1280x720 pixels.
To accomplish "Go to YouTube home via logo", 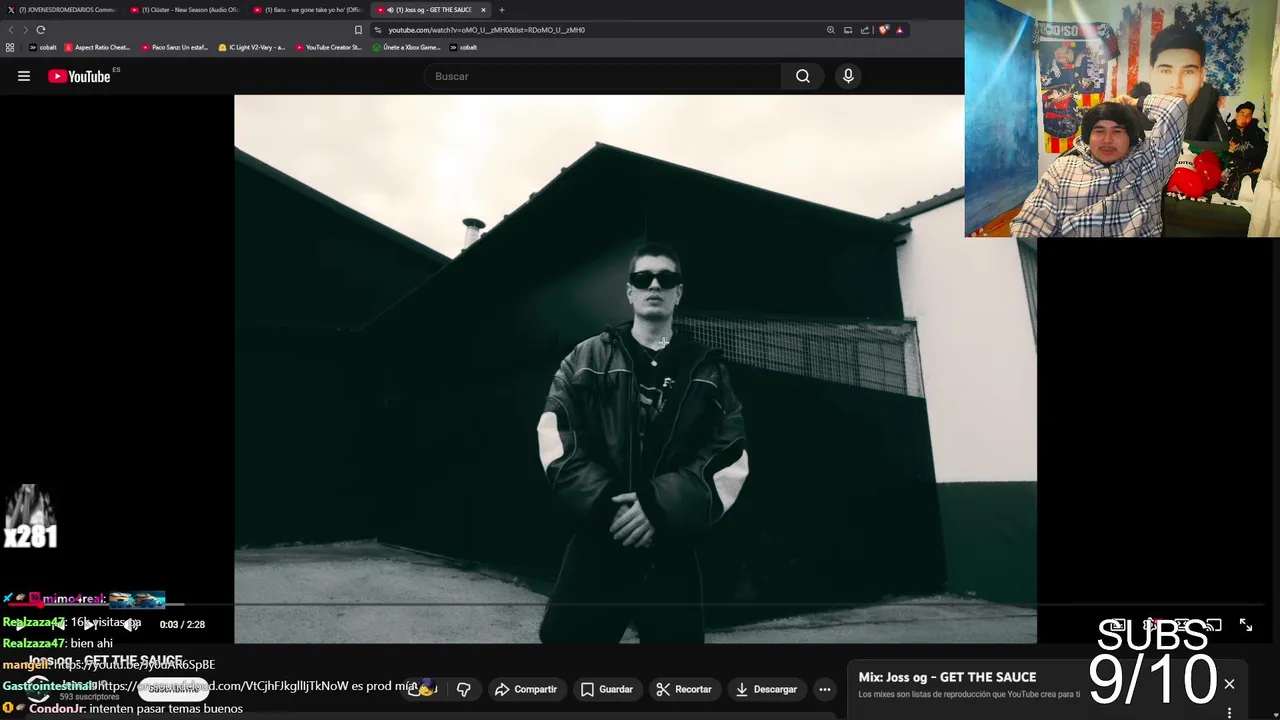I will [x=79, y=76].
